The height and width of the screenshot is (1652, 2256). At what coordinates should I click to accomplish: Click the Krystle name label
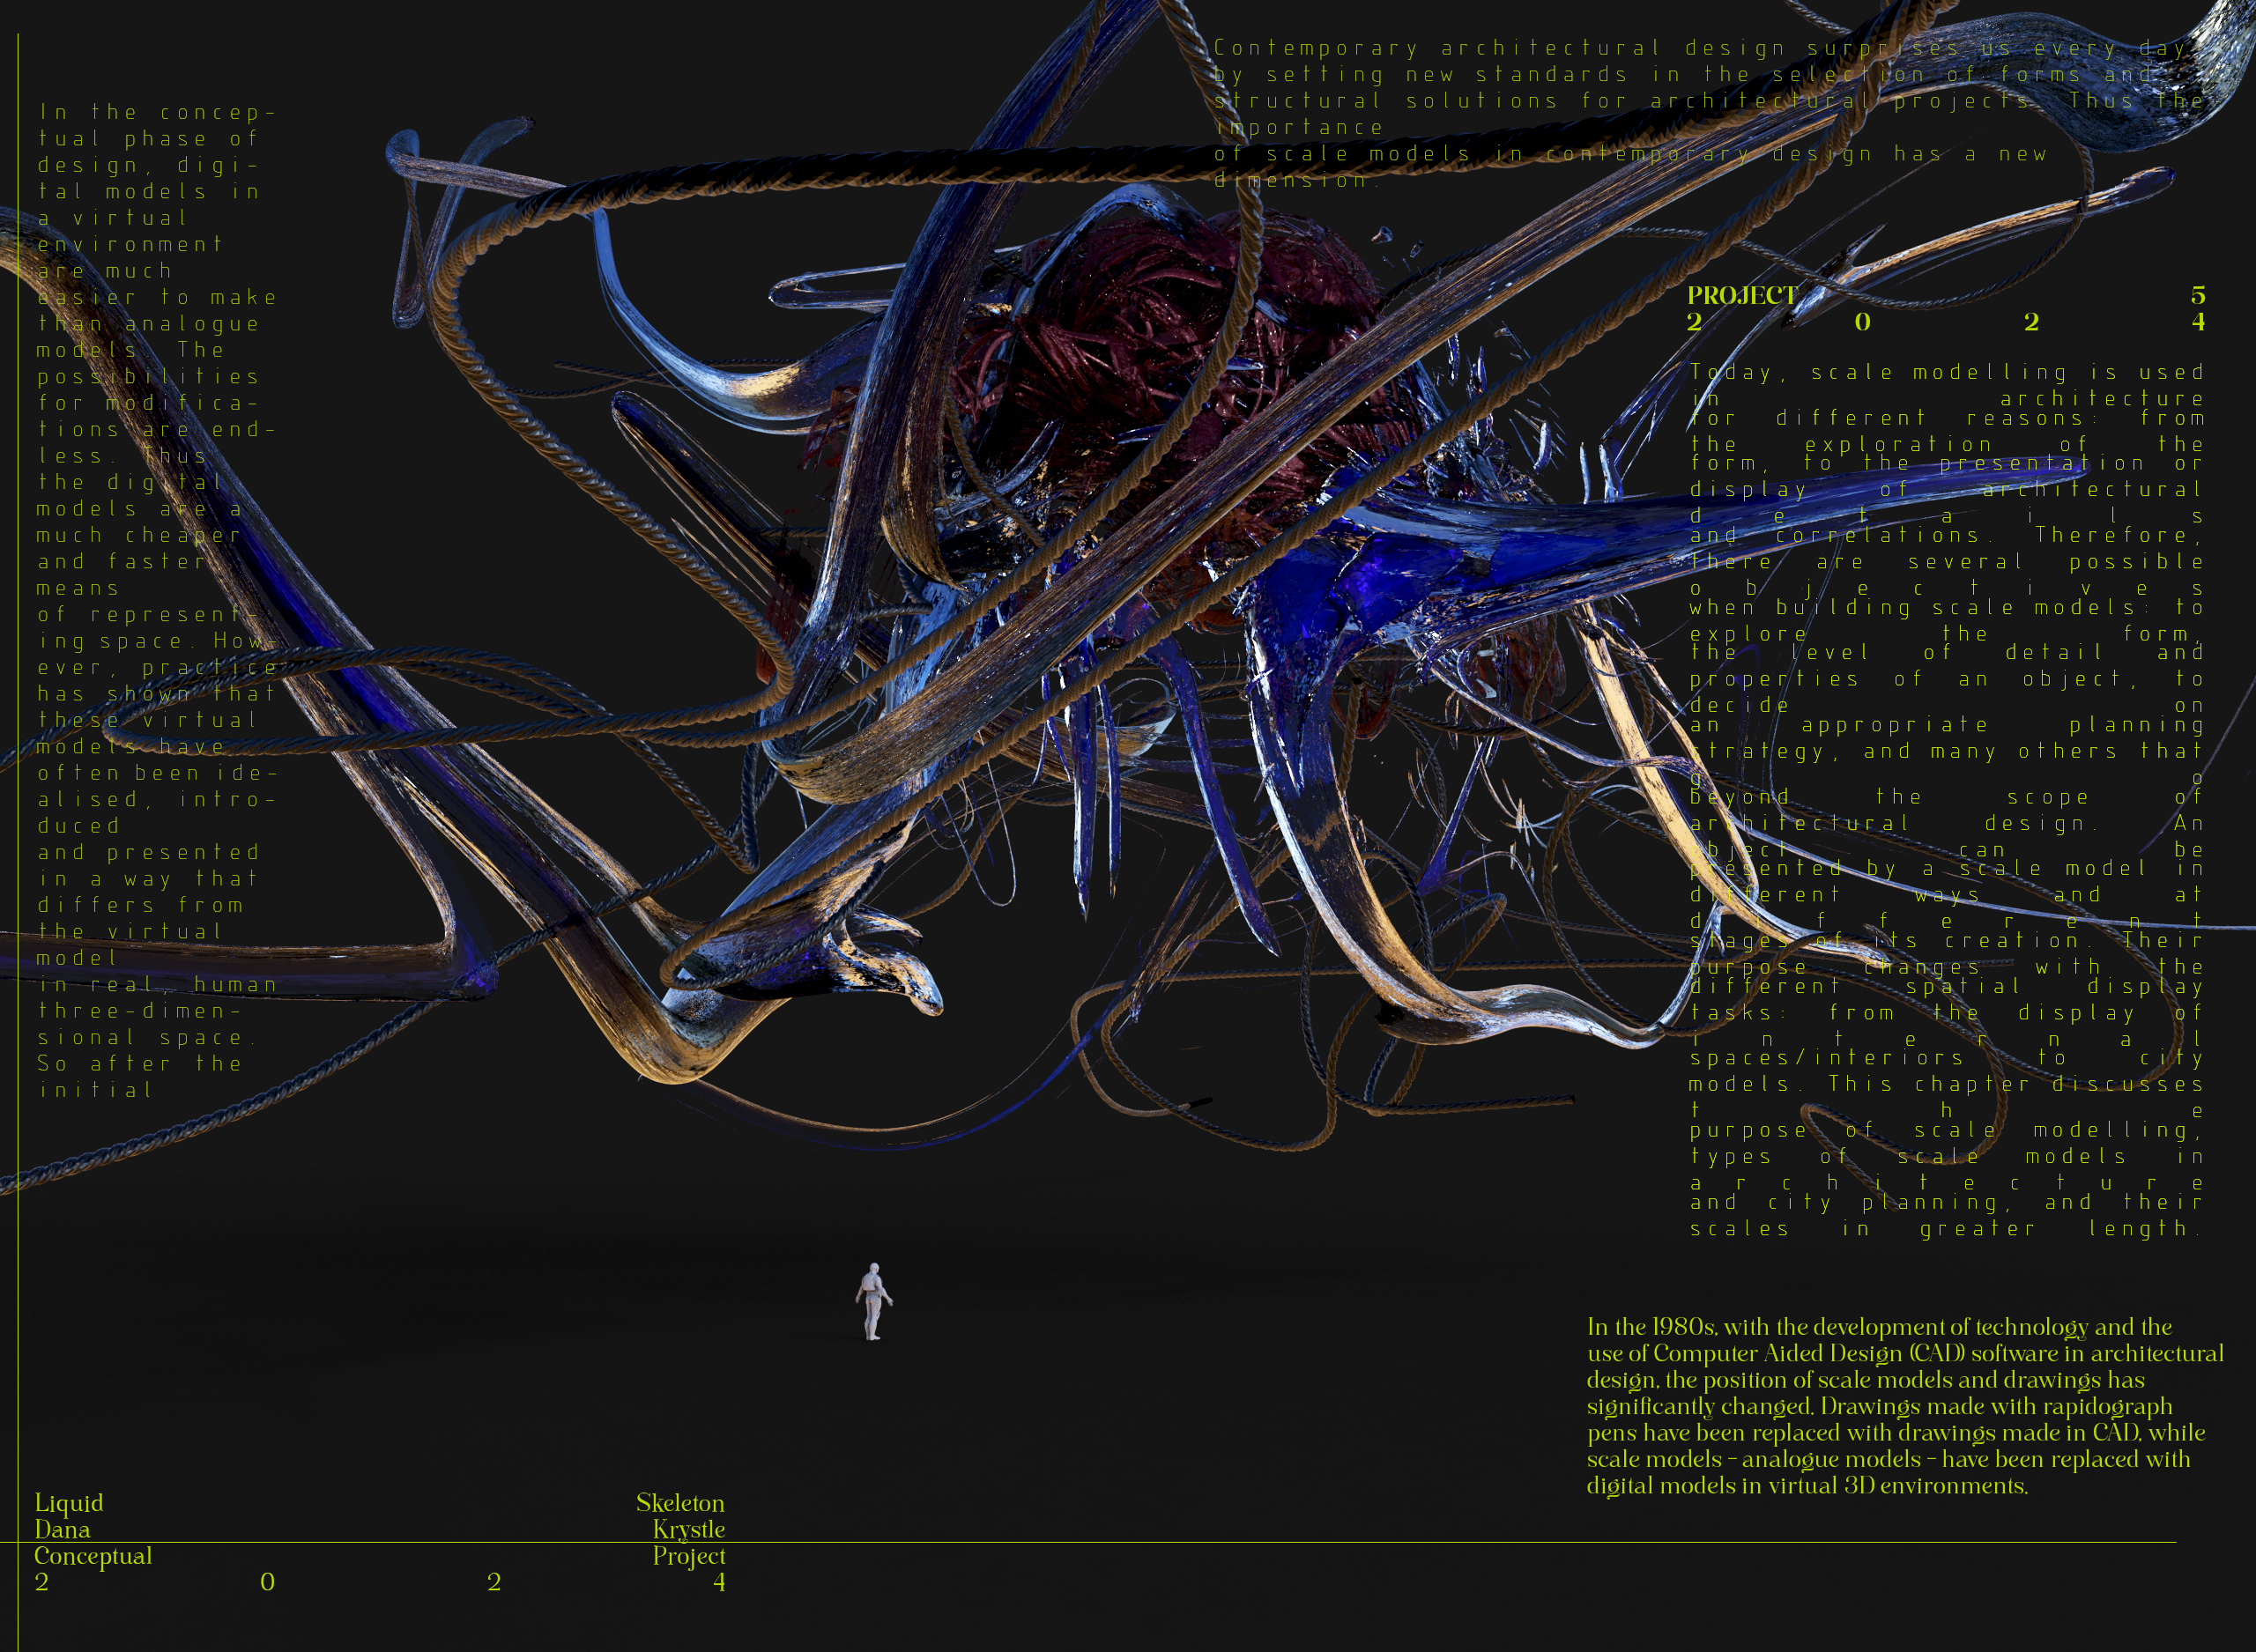(689, 1529)
